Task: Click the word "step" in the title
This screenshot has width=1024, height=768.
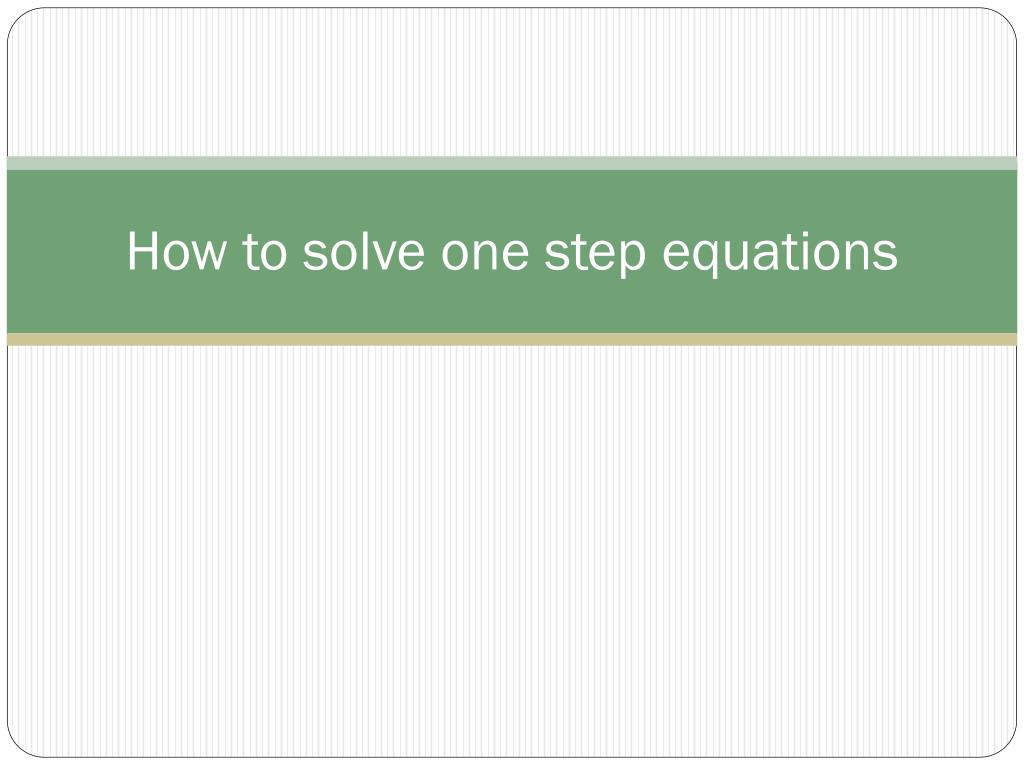Action: (595, 255)
